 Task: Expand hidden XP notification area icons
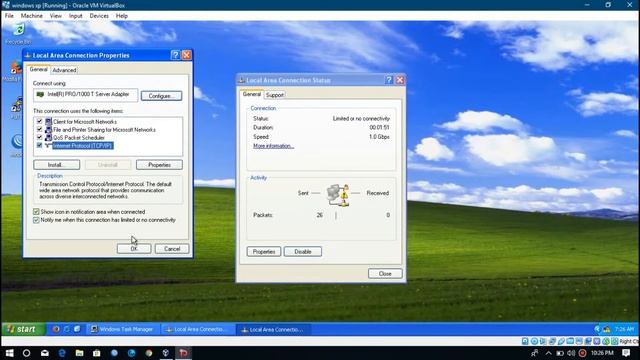pyautogui.click(x=598, y=329)
